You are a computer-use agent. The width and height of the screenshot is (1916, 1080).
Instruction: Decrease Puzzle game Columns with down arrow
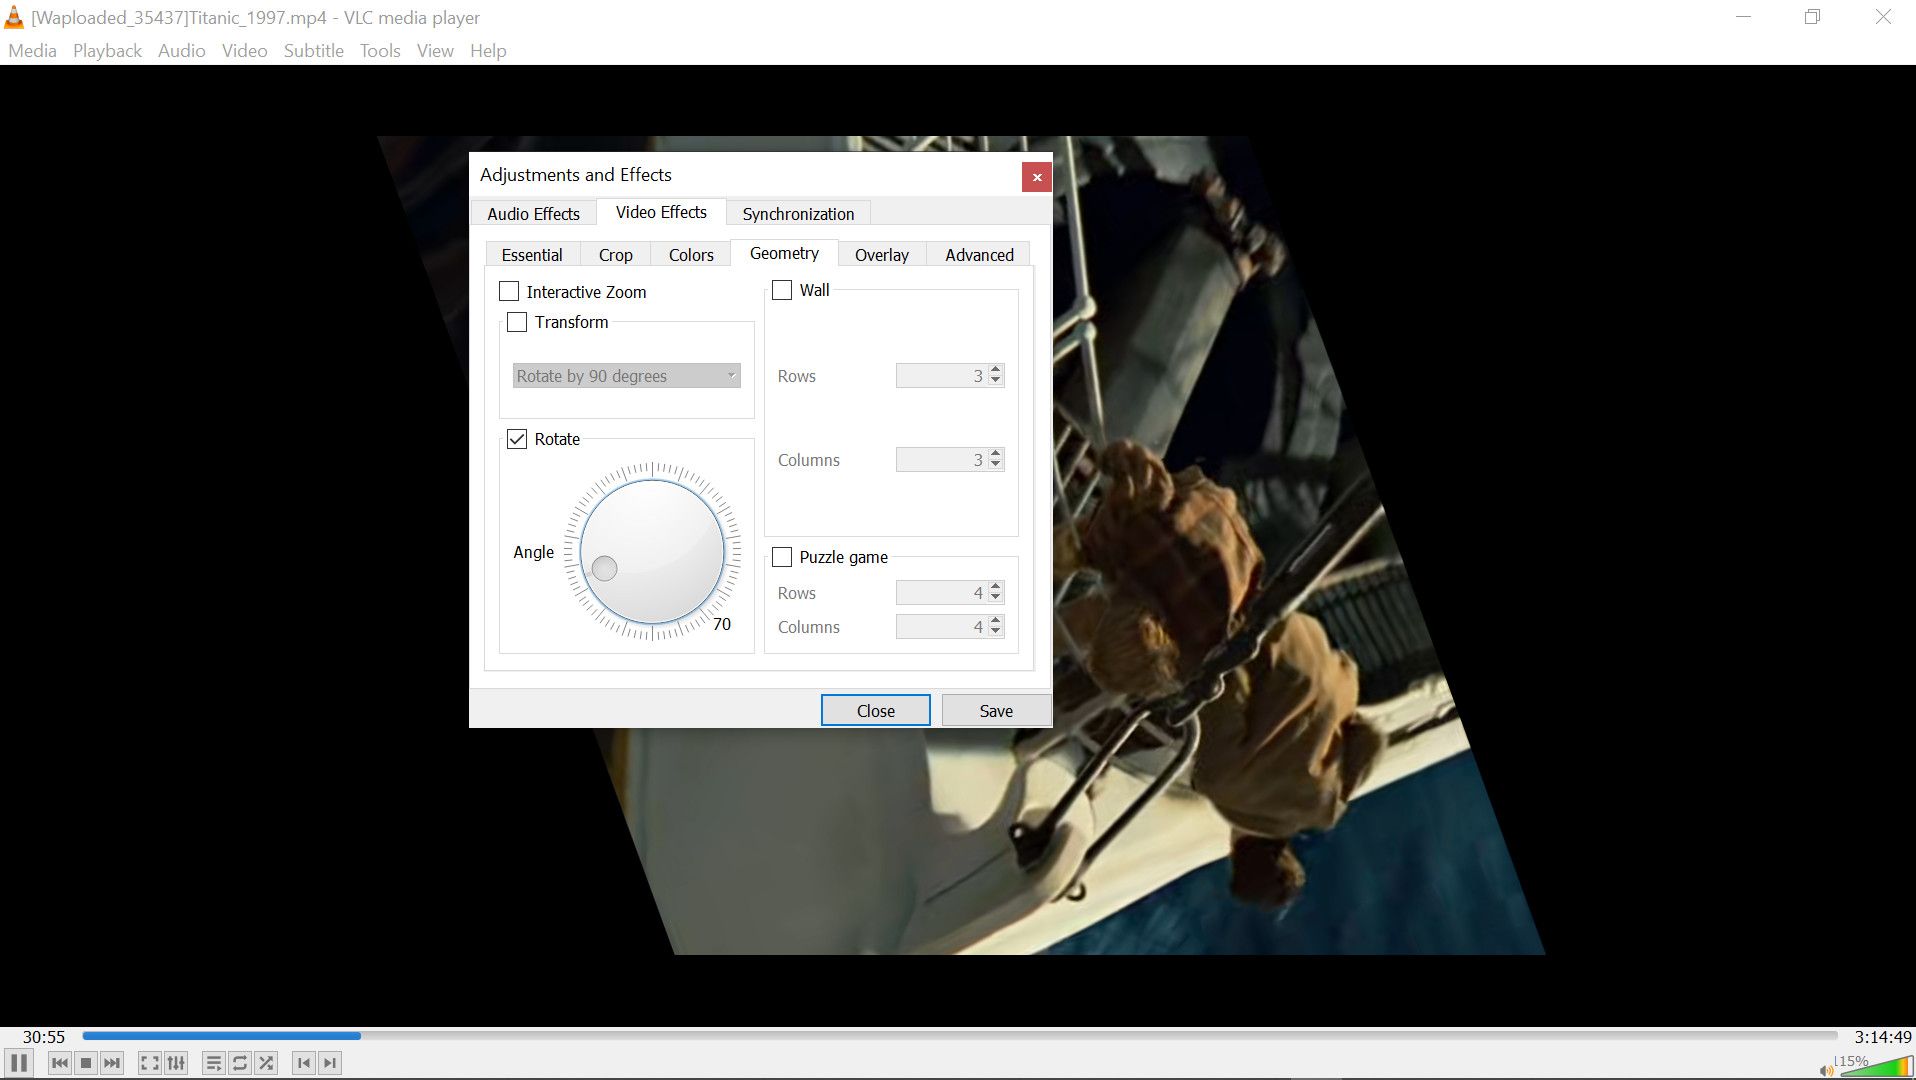[x=995, y=632]
